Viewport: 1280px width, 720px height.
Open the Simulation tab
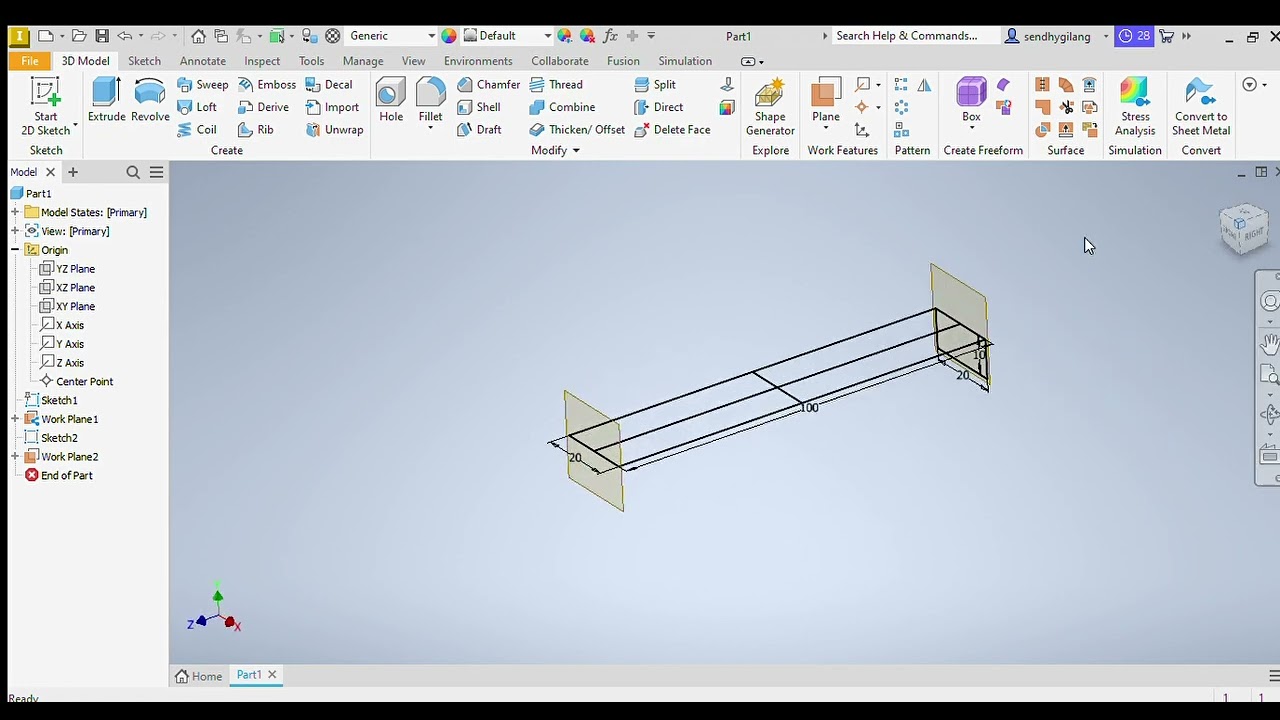point(685,61)
